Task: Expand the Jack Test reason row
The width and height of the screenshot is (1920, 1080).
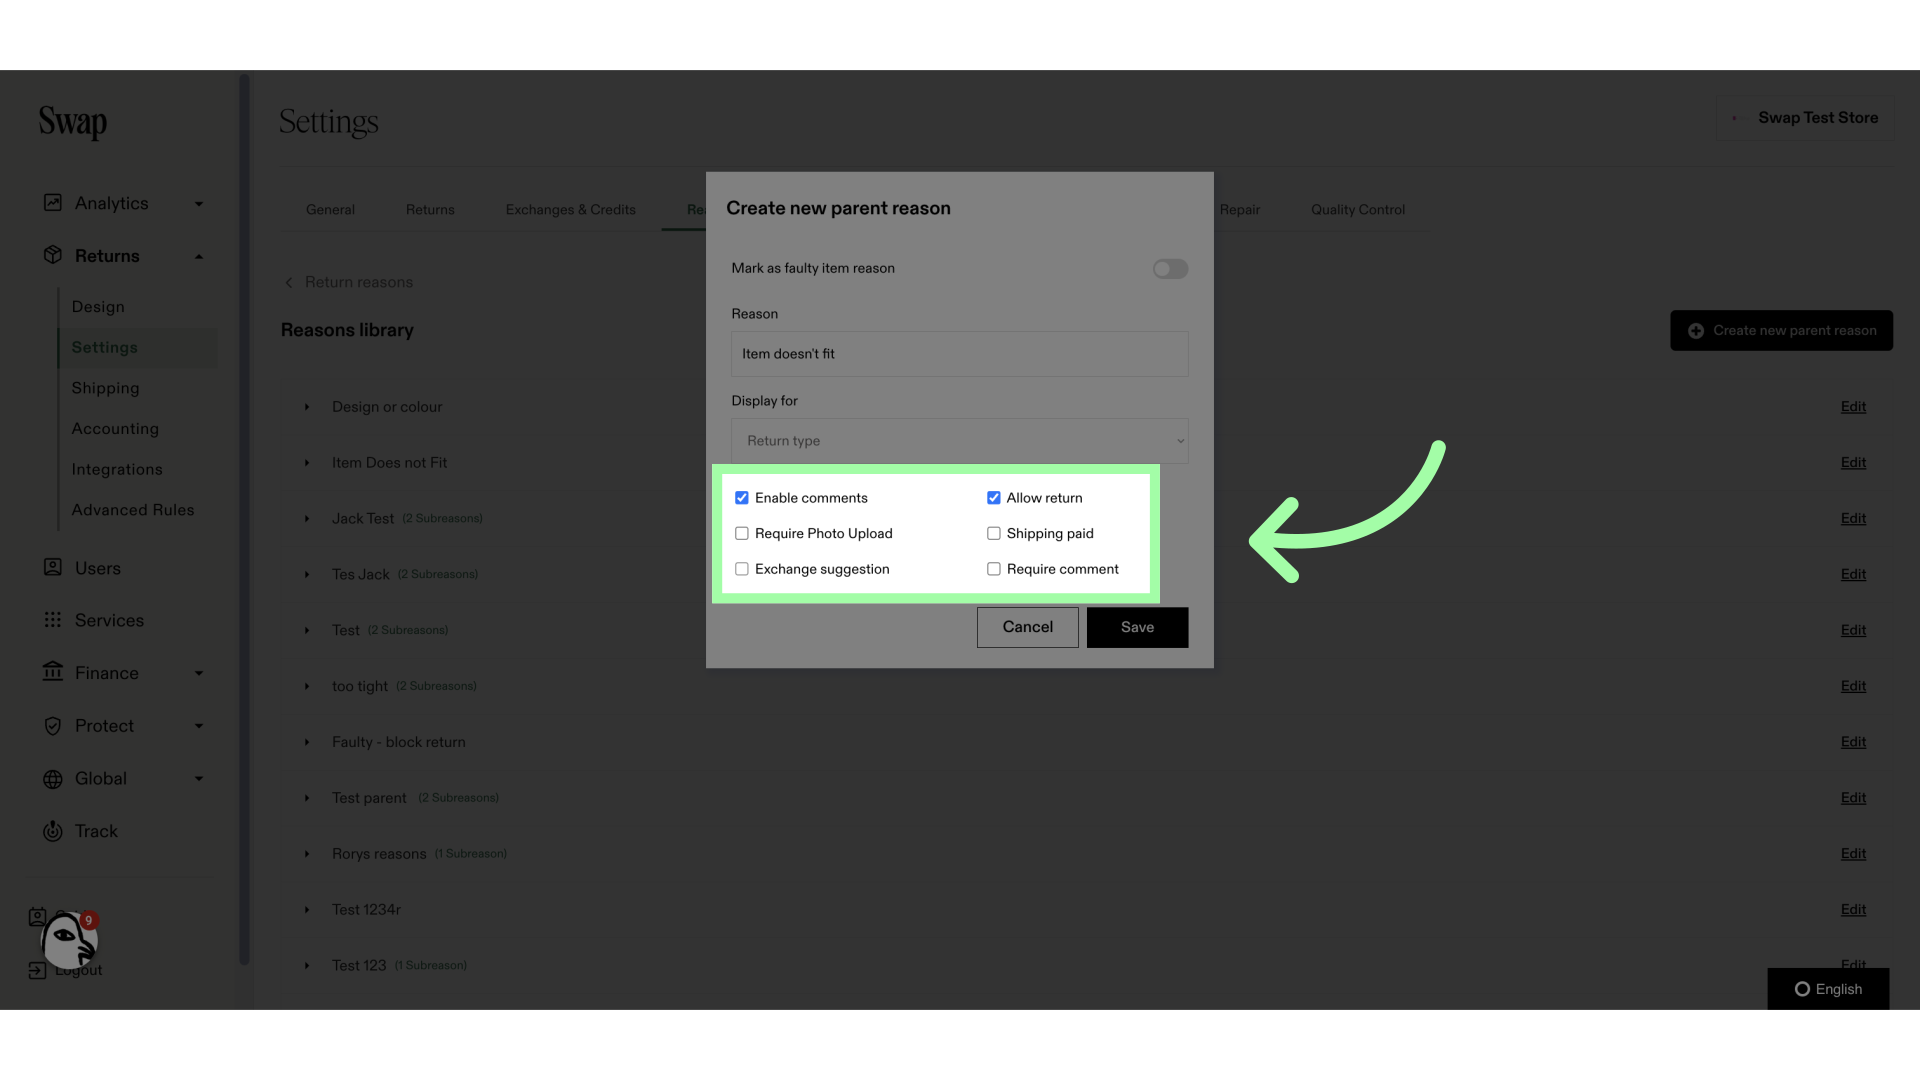Action: click(x=307, y=519)
